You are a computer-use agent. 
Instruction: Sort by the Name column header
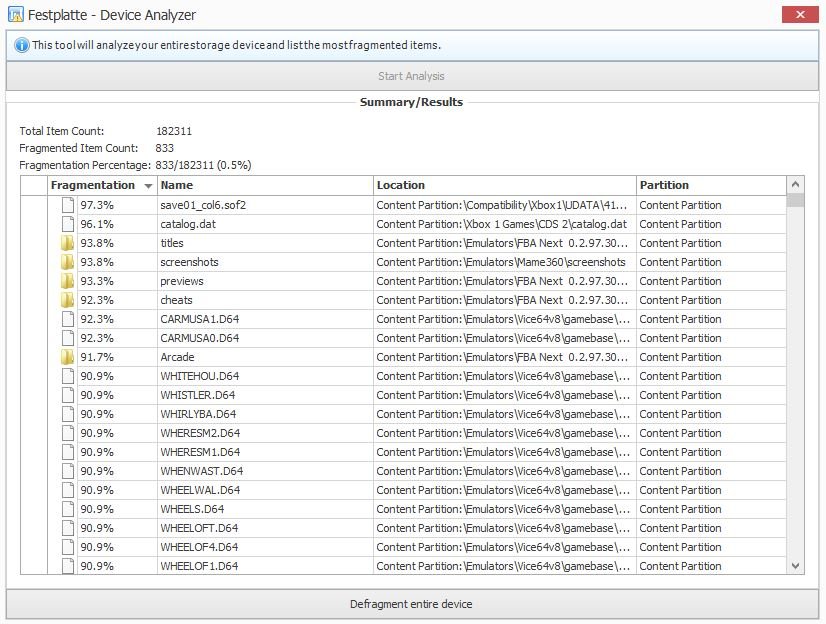[x=265, y=185]
